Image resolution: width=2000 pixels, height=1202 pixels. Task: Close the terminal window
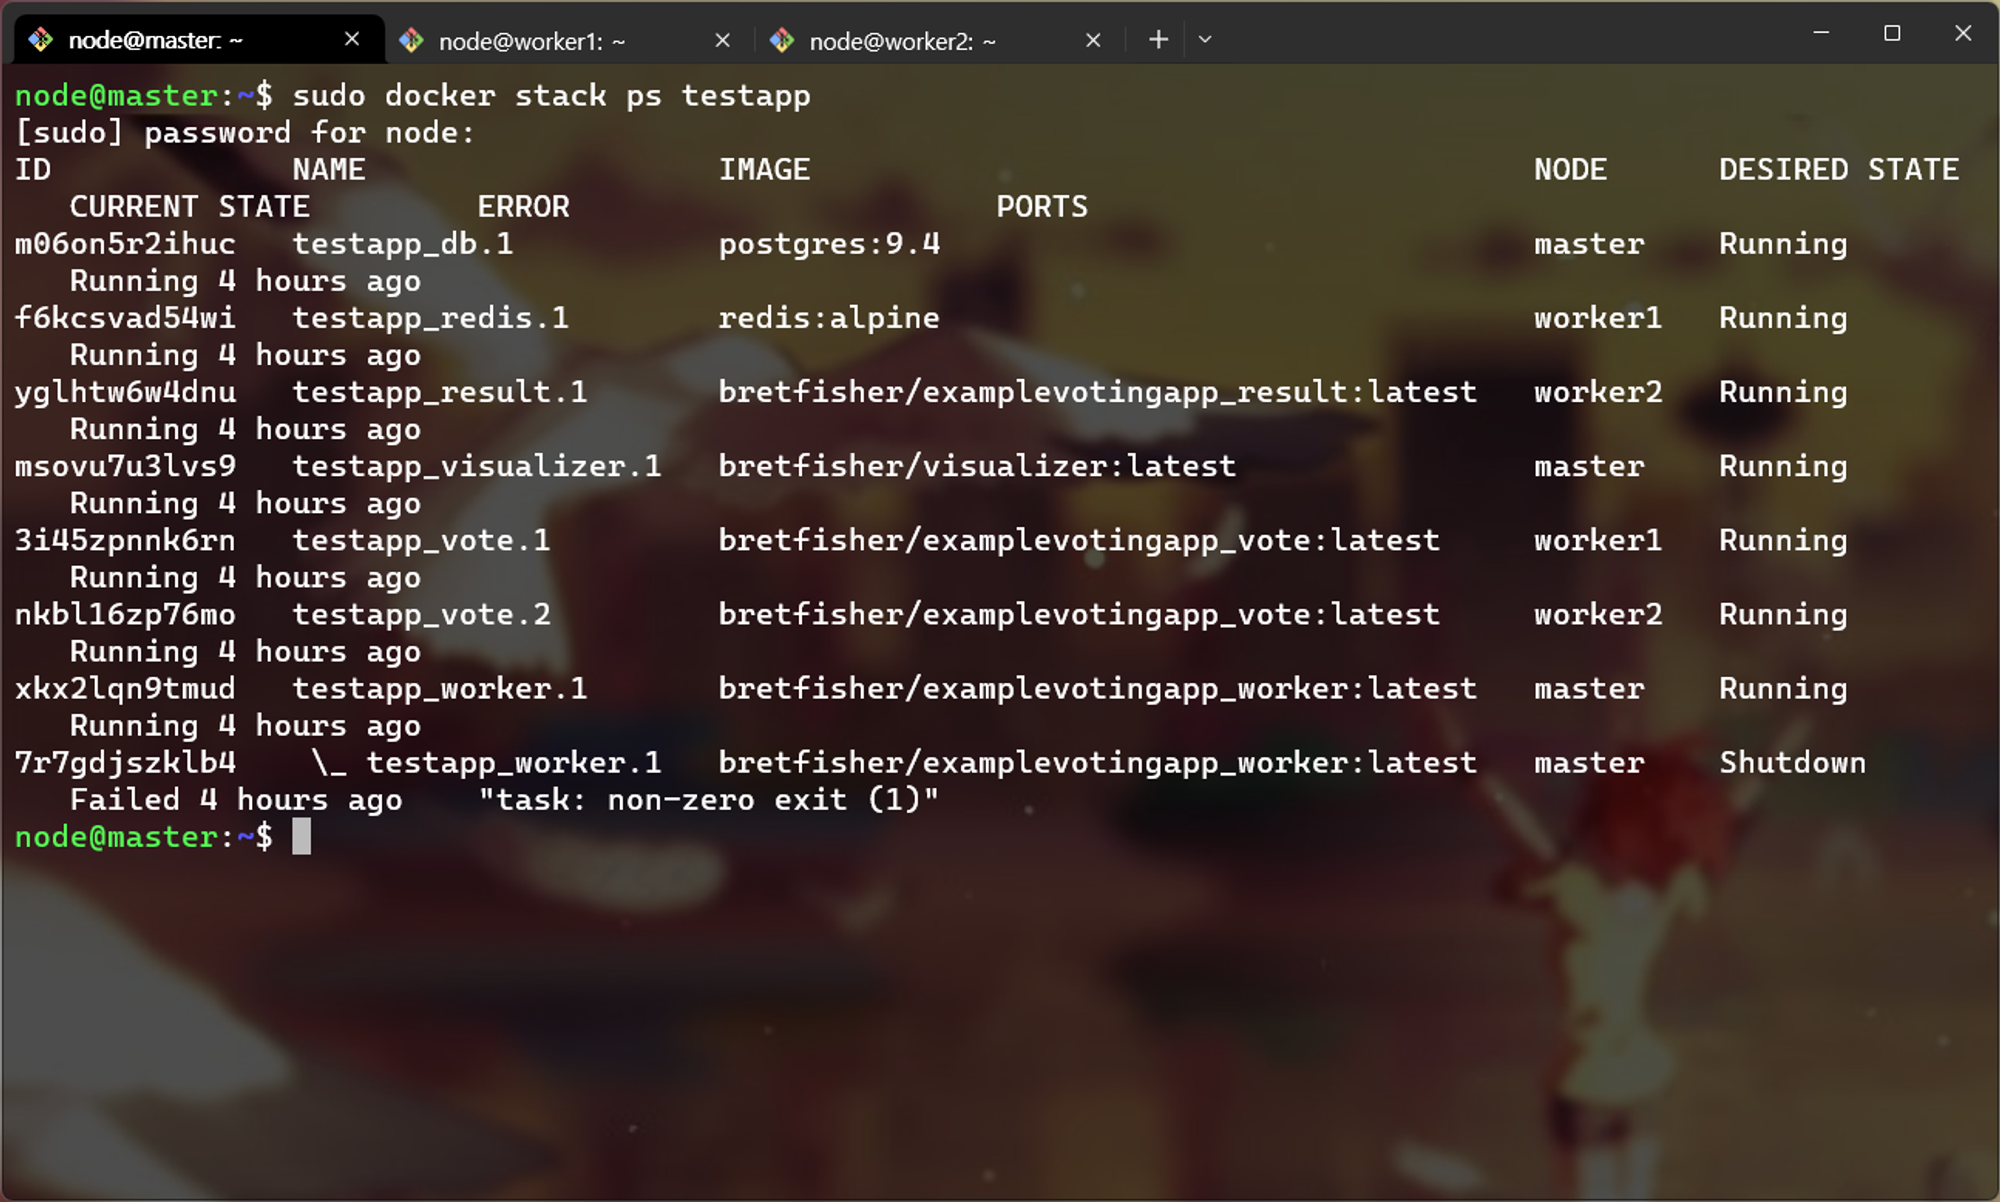pyautogui.click(x=1963, y=33)
